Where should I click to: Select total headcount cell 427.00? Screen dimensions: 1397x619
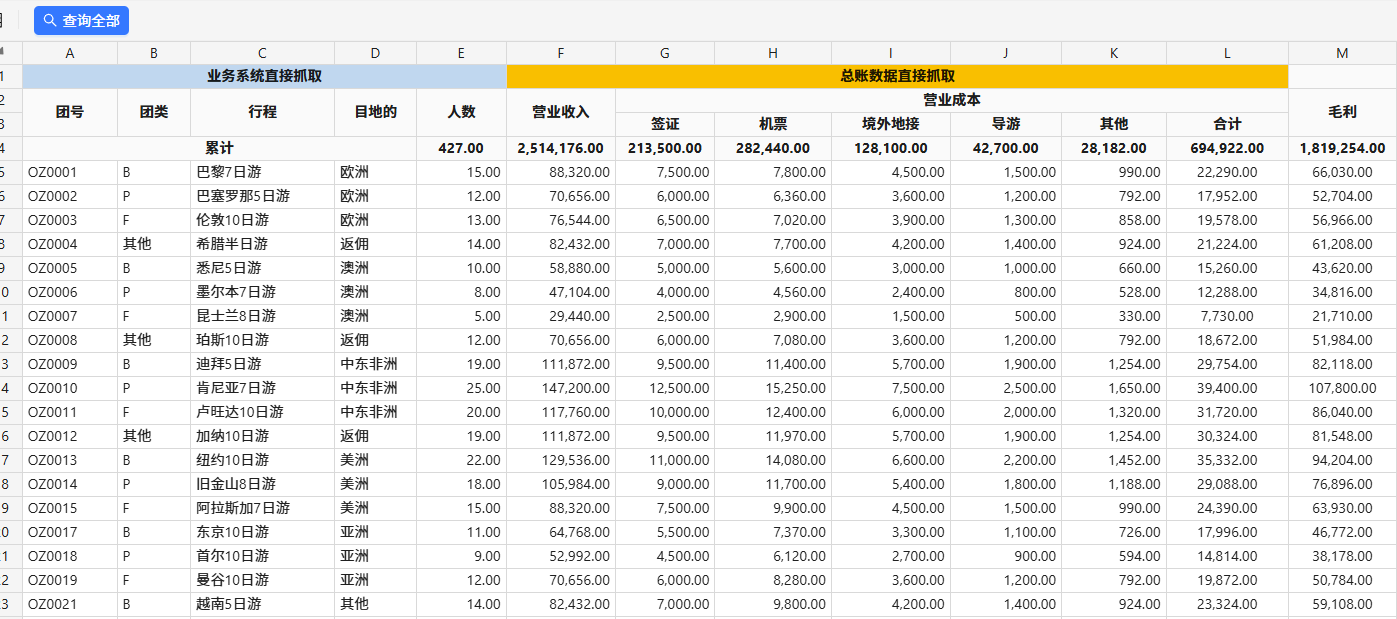[461, 148]
